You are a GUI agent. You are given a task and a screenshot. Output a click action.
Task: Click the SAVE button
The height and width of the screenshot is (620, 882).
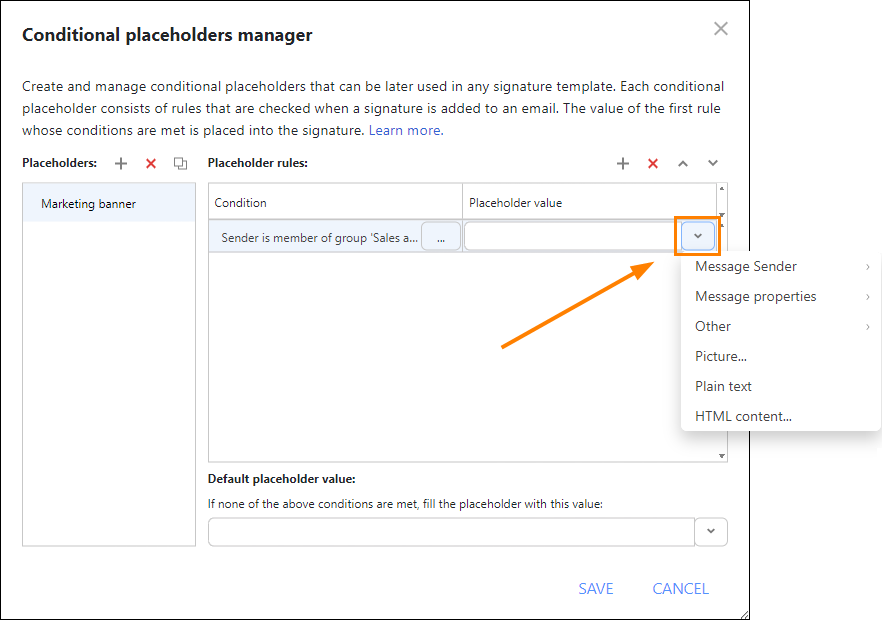tap(596, 588)
